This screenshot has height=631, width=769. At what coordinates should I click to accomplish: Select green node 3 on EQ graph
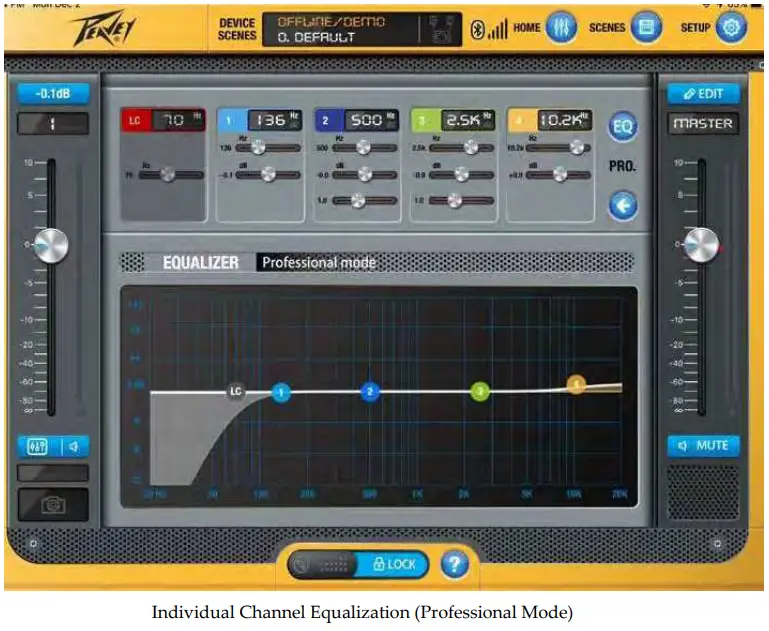click(480, 391)
